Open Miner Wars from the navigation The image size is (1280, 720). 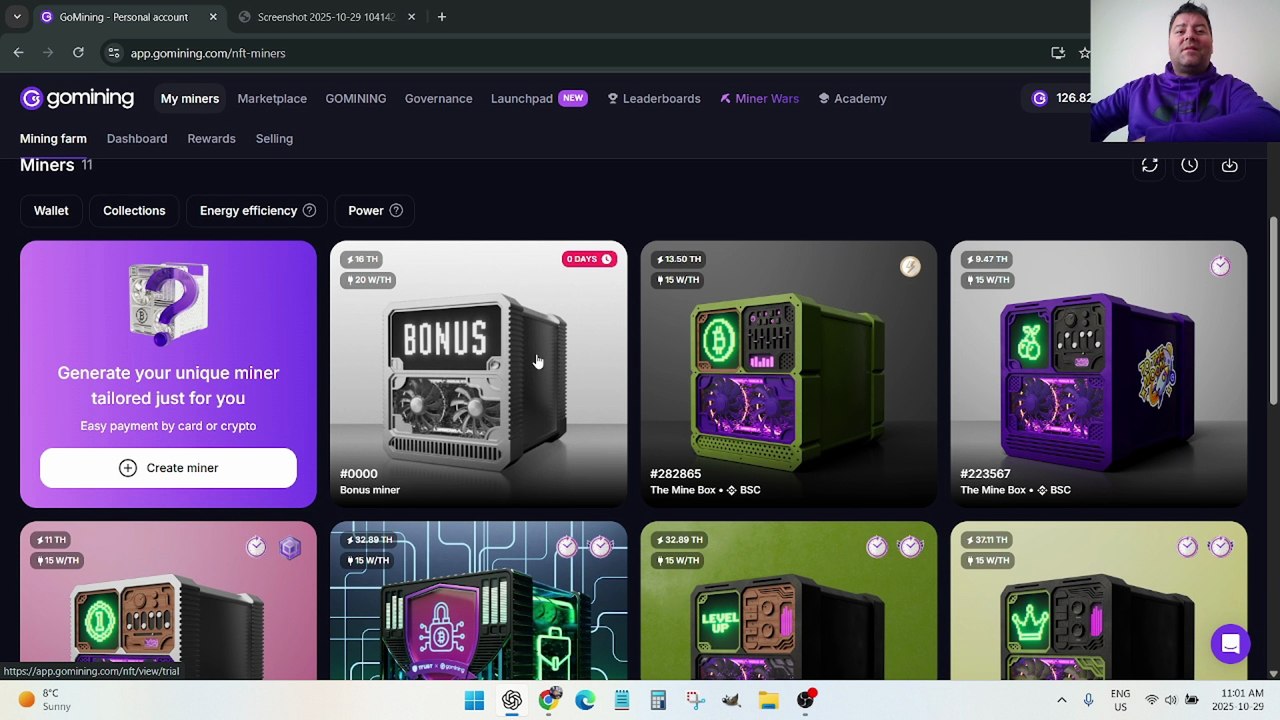[759, 98]
